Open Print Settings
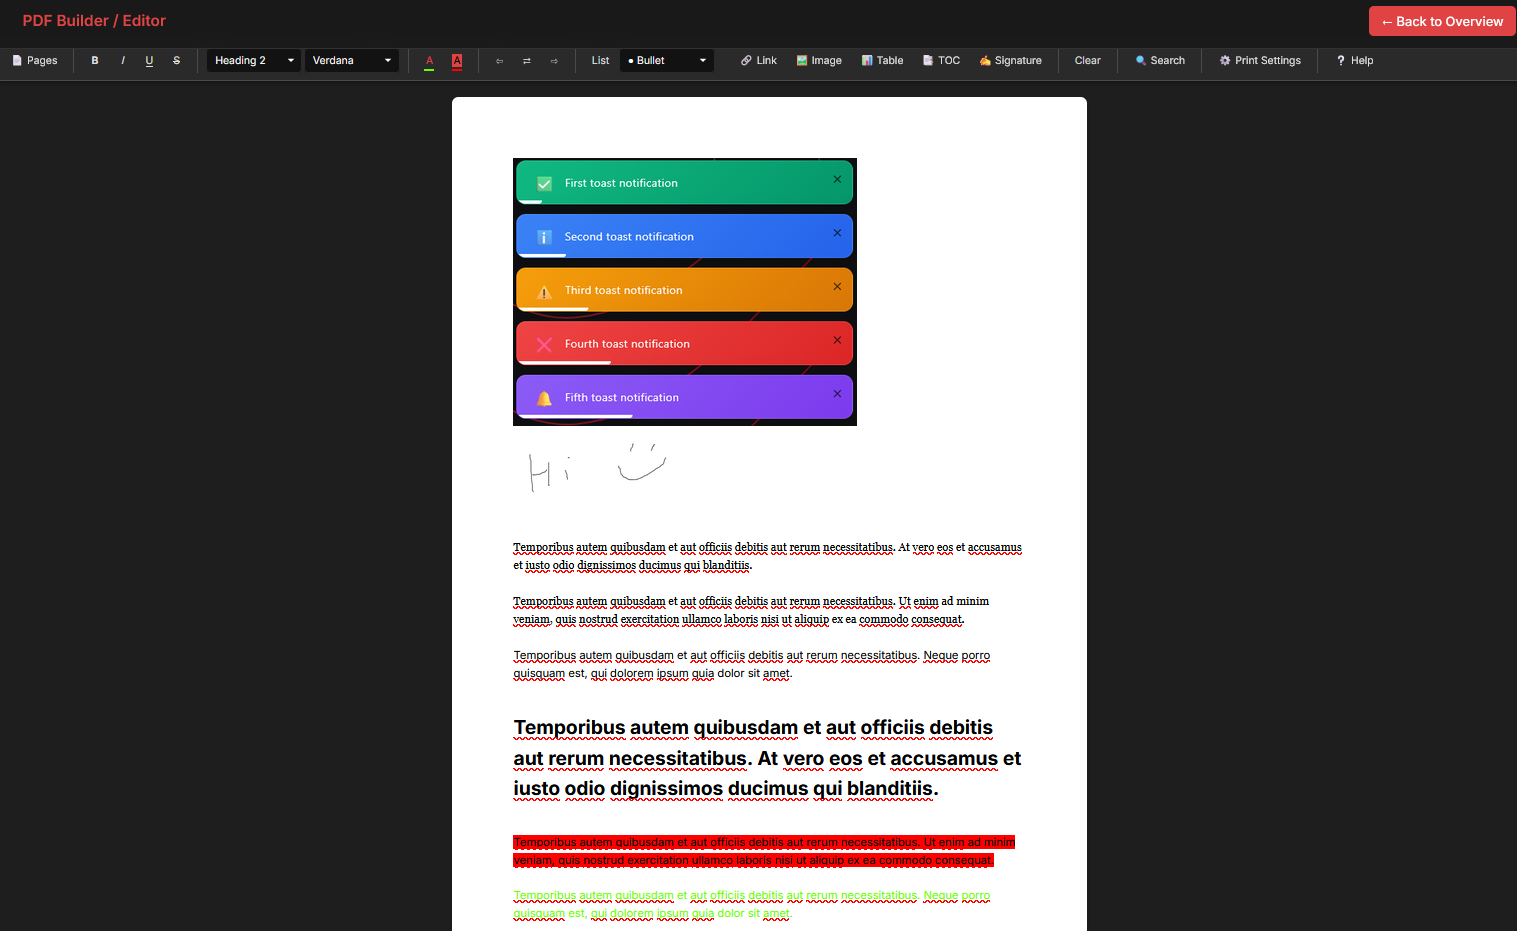 (1260, 61)
